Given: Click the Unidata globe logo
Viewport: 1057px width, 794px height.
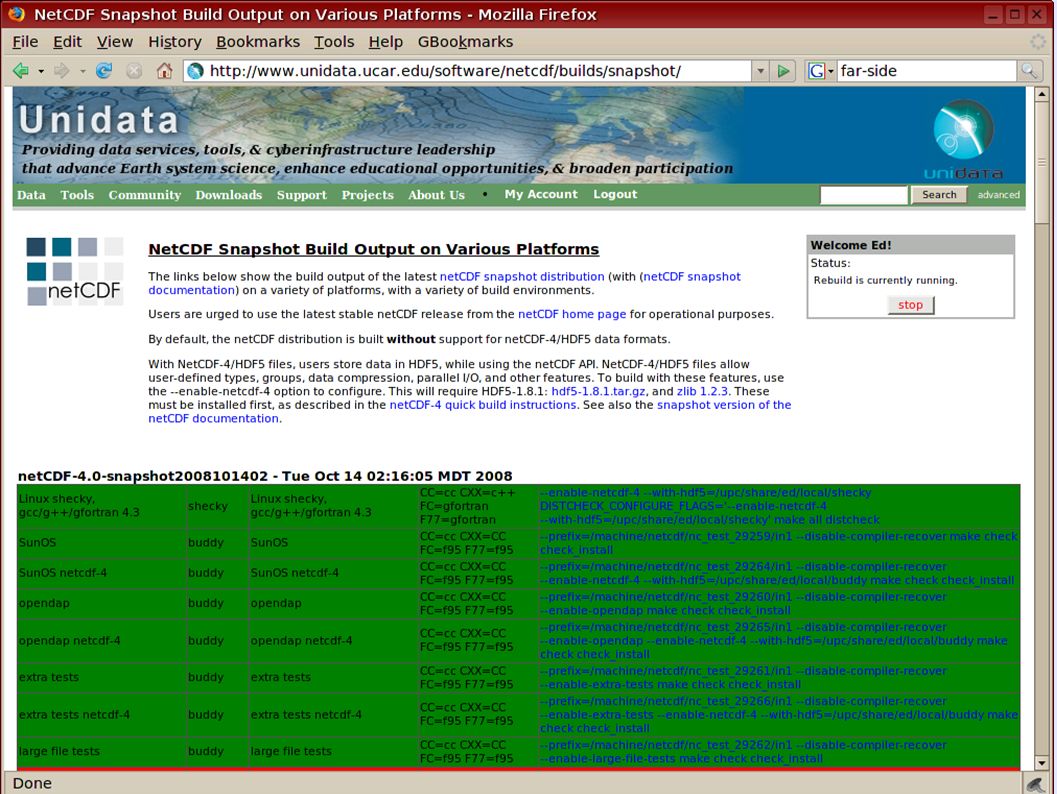Looking at the screenshot, I should tap(963, 139).
